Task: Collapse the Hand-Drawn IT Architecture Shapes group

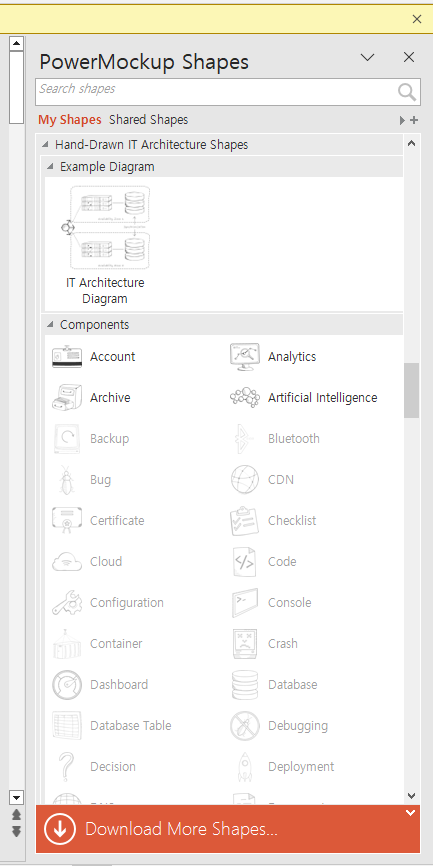Action: [46, 145]
